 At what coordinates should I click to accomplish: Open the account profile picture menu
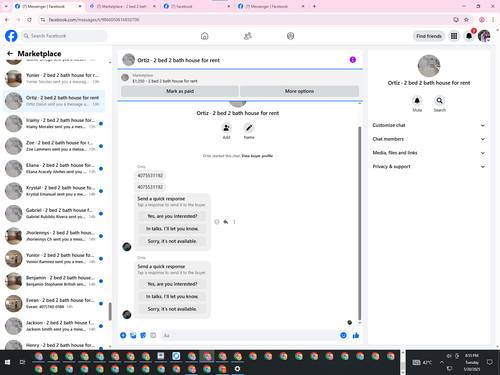coord(484,36)
